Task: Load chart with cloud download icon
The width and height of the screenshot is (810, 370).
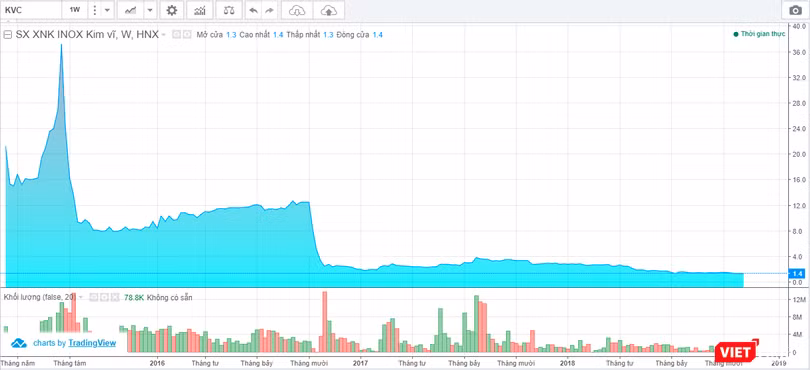Action: (x=297, y=10)
